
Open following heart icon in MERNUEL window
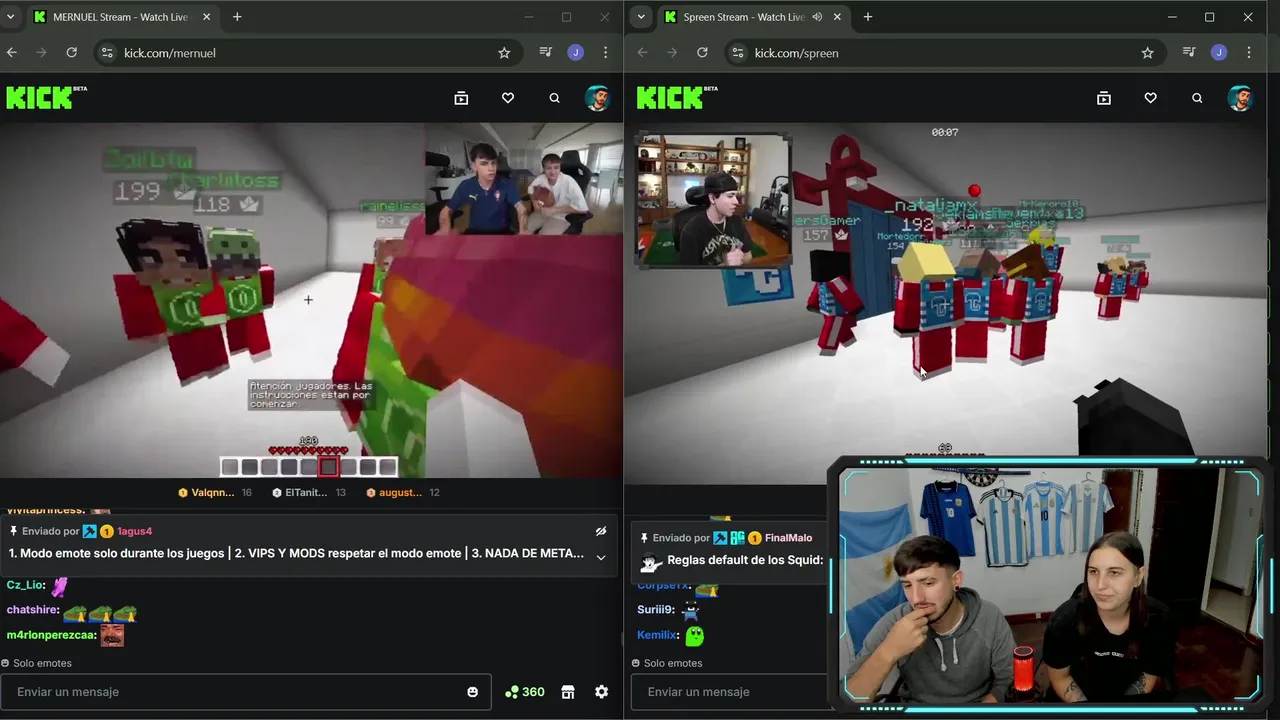pos(508,98)
